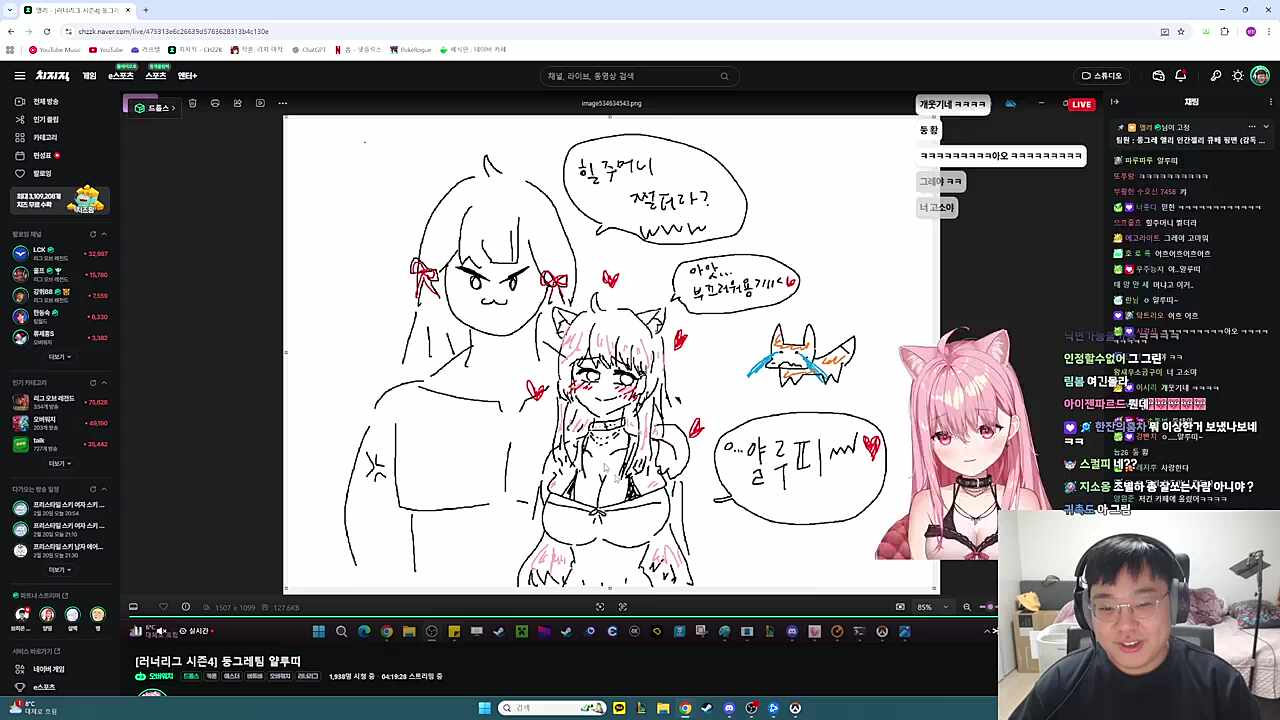
Task: Refresh the followed channels list
Action: 92,234
